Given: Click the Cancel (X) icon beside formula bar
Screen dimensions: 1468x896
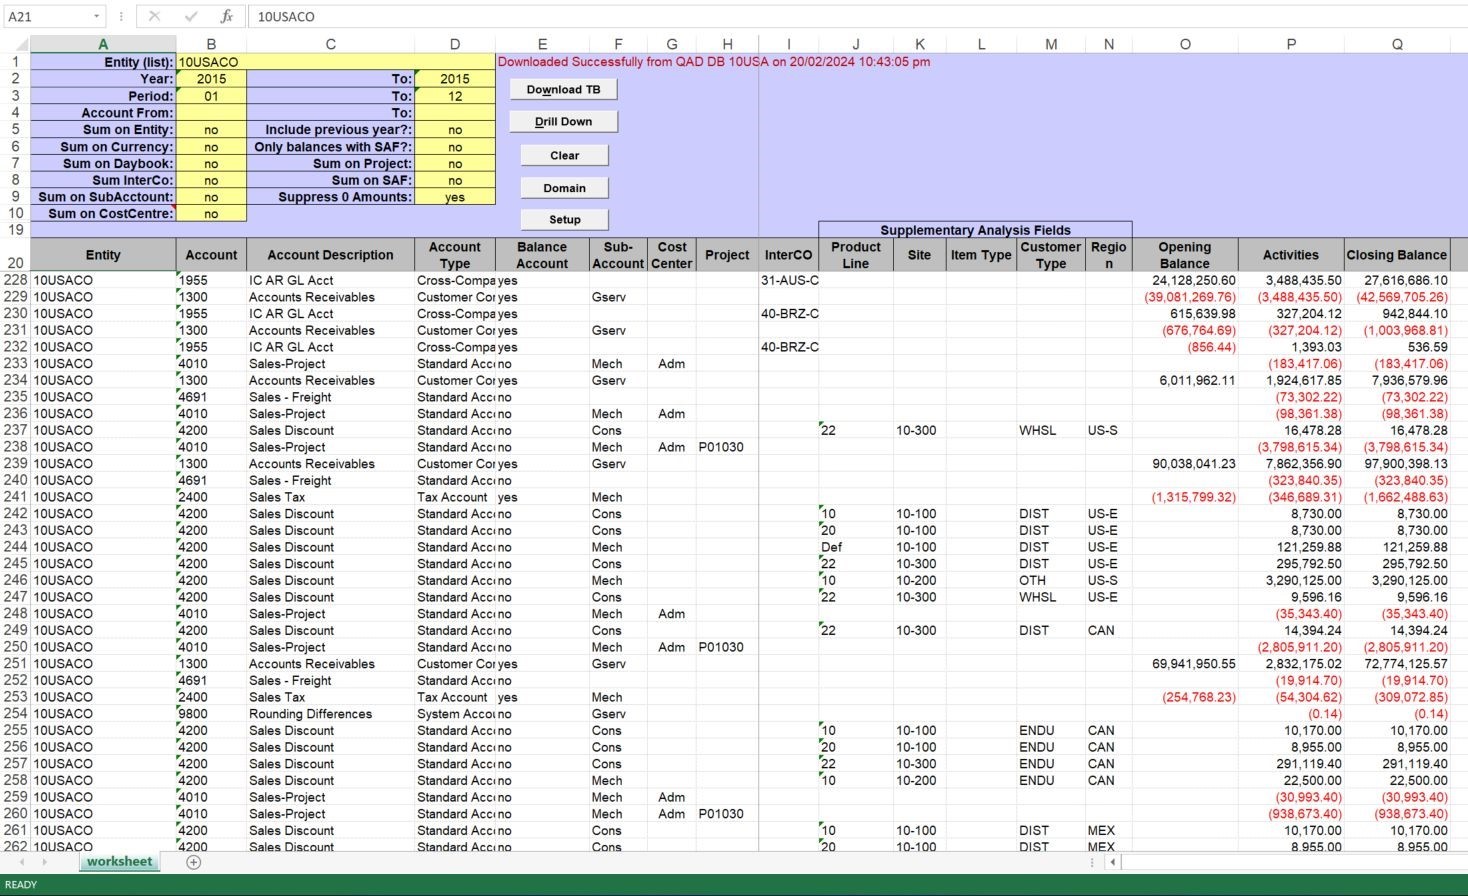Looking at the screenshot, I should 155,16.
